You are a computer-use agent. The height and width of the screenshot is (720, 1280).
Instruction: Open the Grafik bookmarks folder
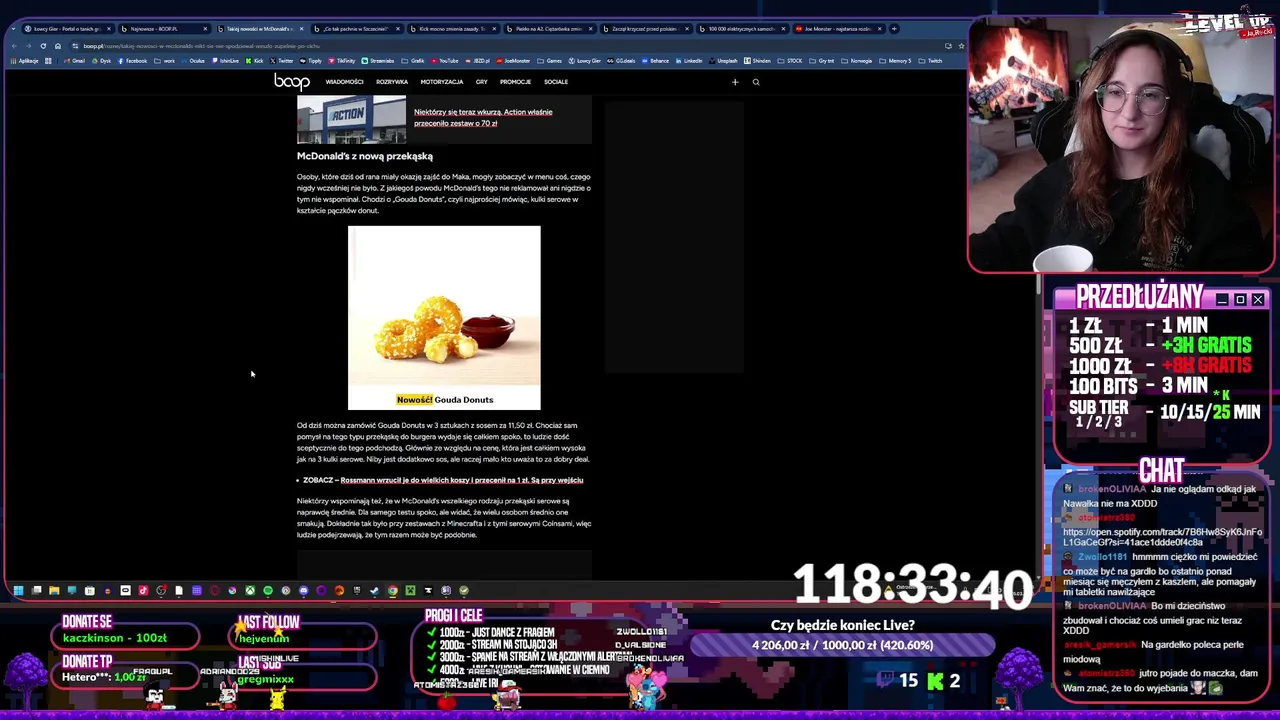pyautogui.click(x=414, y=61)
